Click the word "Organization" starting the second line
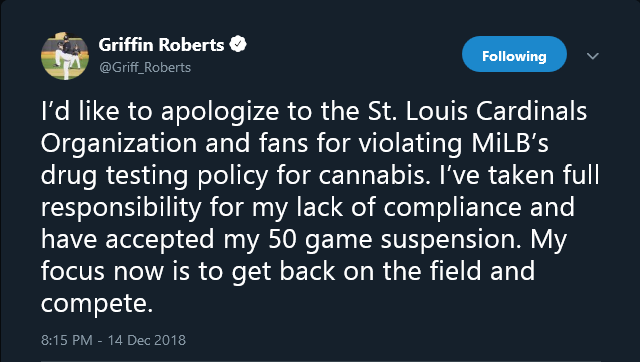This screenshot has width=640, height=362. click(119, 144)
